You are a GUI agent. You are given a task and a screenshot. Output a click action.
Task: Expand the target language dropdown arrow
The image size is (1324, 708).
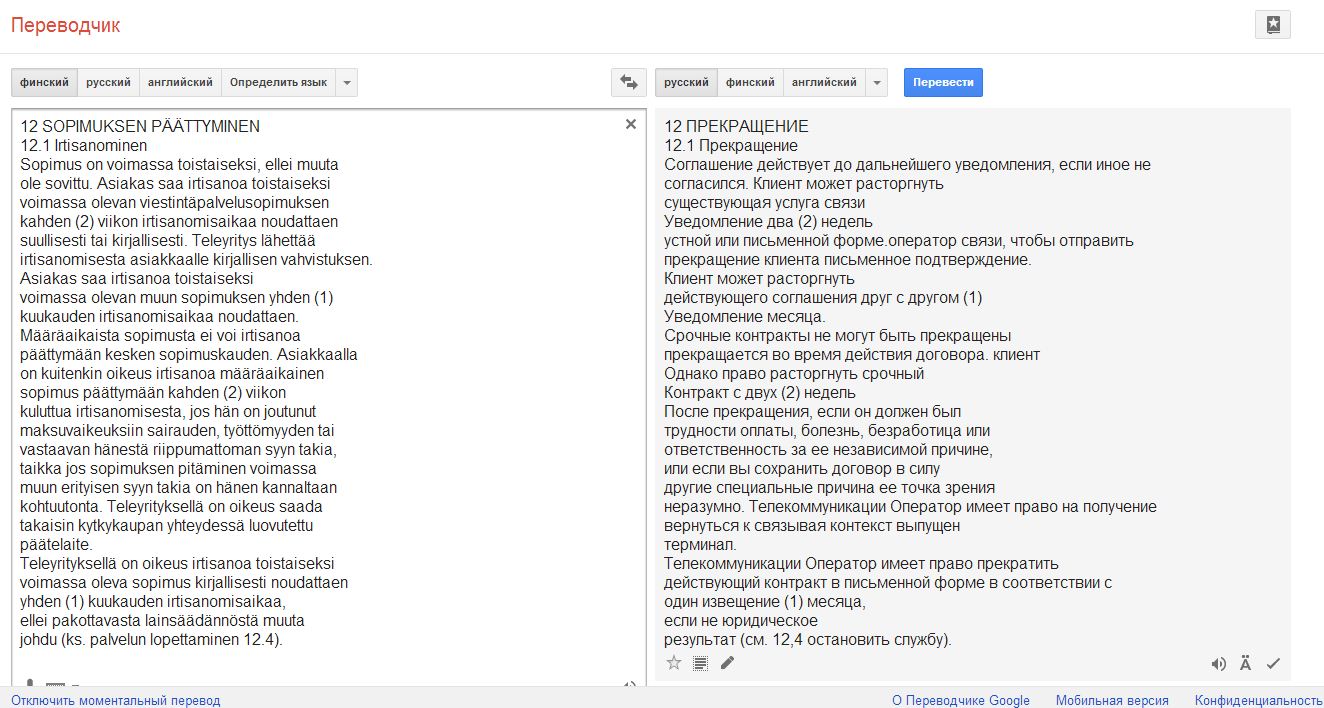[876, 82]
